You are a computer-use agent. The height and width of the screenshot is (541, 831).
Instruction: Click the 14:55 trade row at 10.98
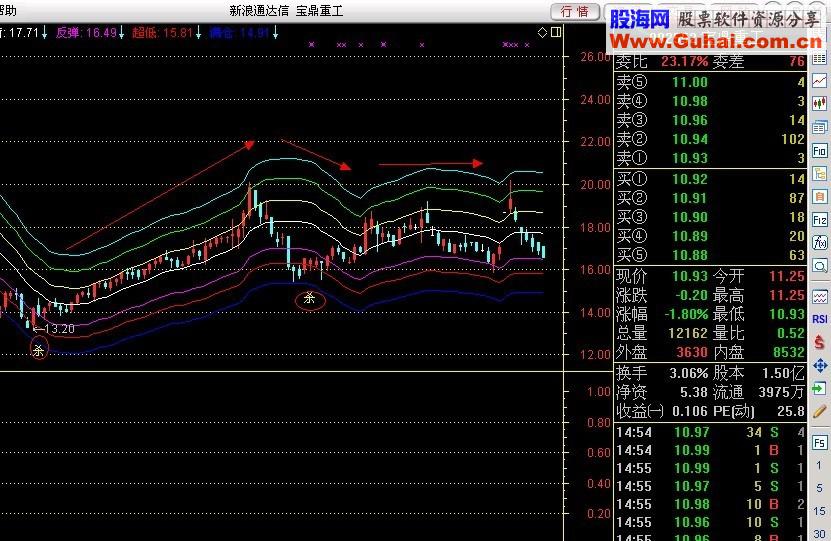click(710, 504)
